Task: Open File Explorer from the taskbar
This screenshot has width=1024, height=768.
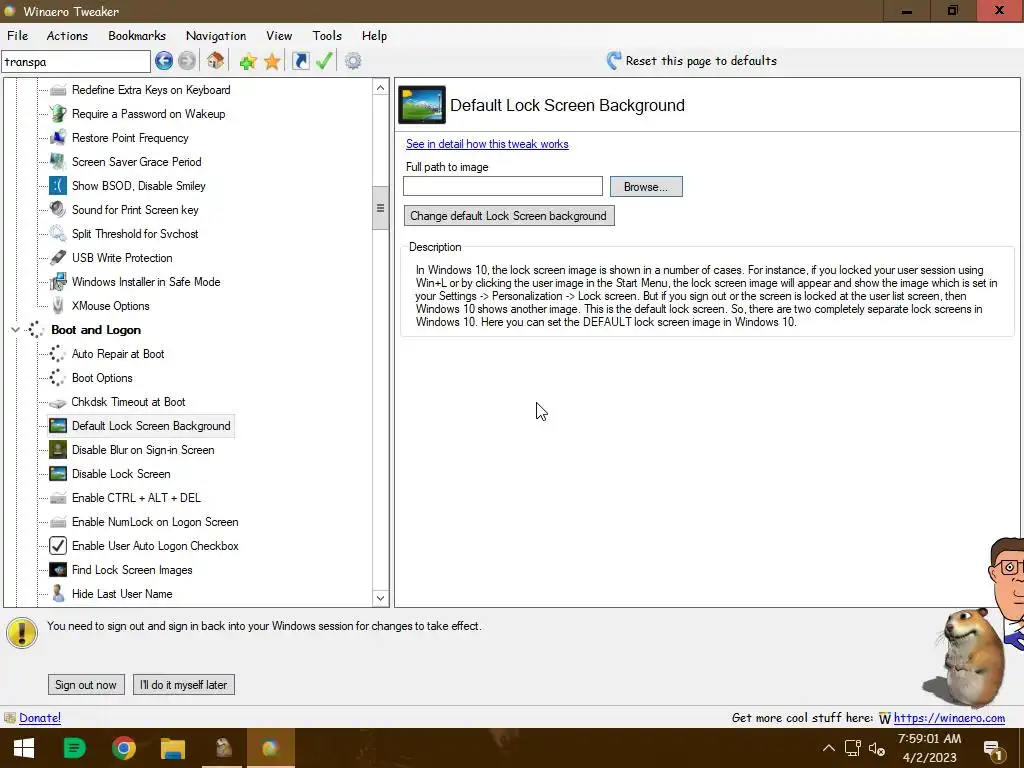Action: tap(173, 748)
